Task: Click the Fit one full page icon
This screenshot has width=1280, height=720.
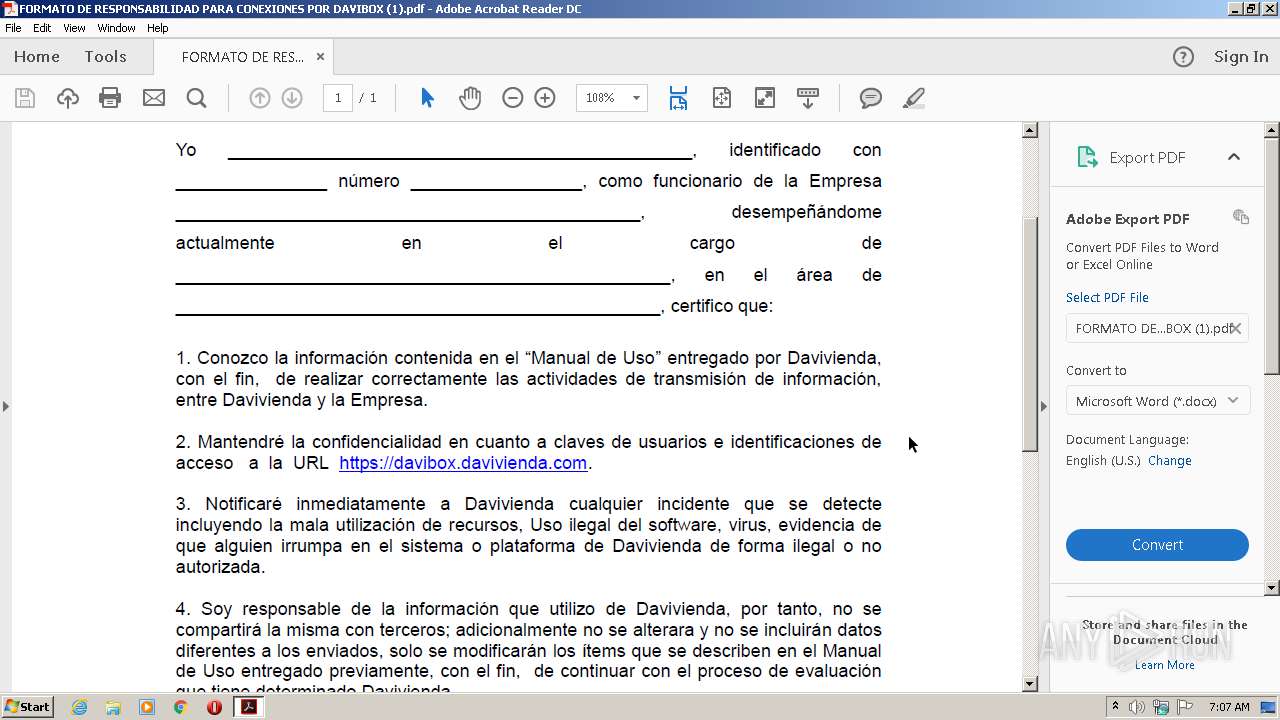Action: [721, 98]
